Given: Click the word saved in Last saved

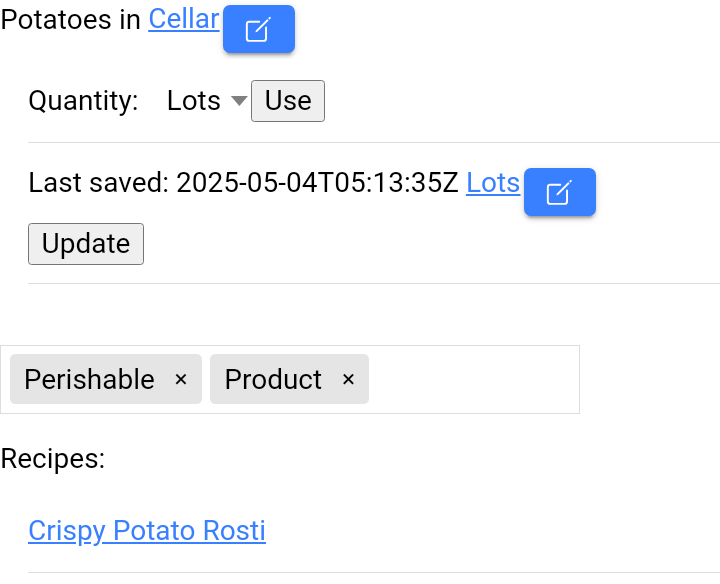Looking at the screenshot, I should click(x=129, y=183).
